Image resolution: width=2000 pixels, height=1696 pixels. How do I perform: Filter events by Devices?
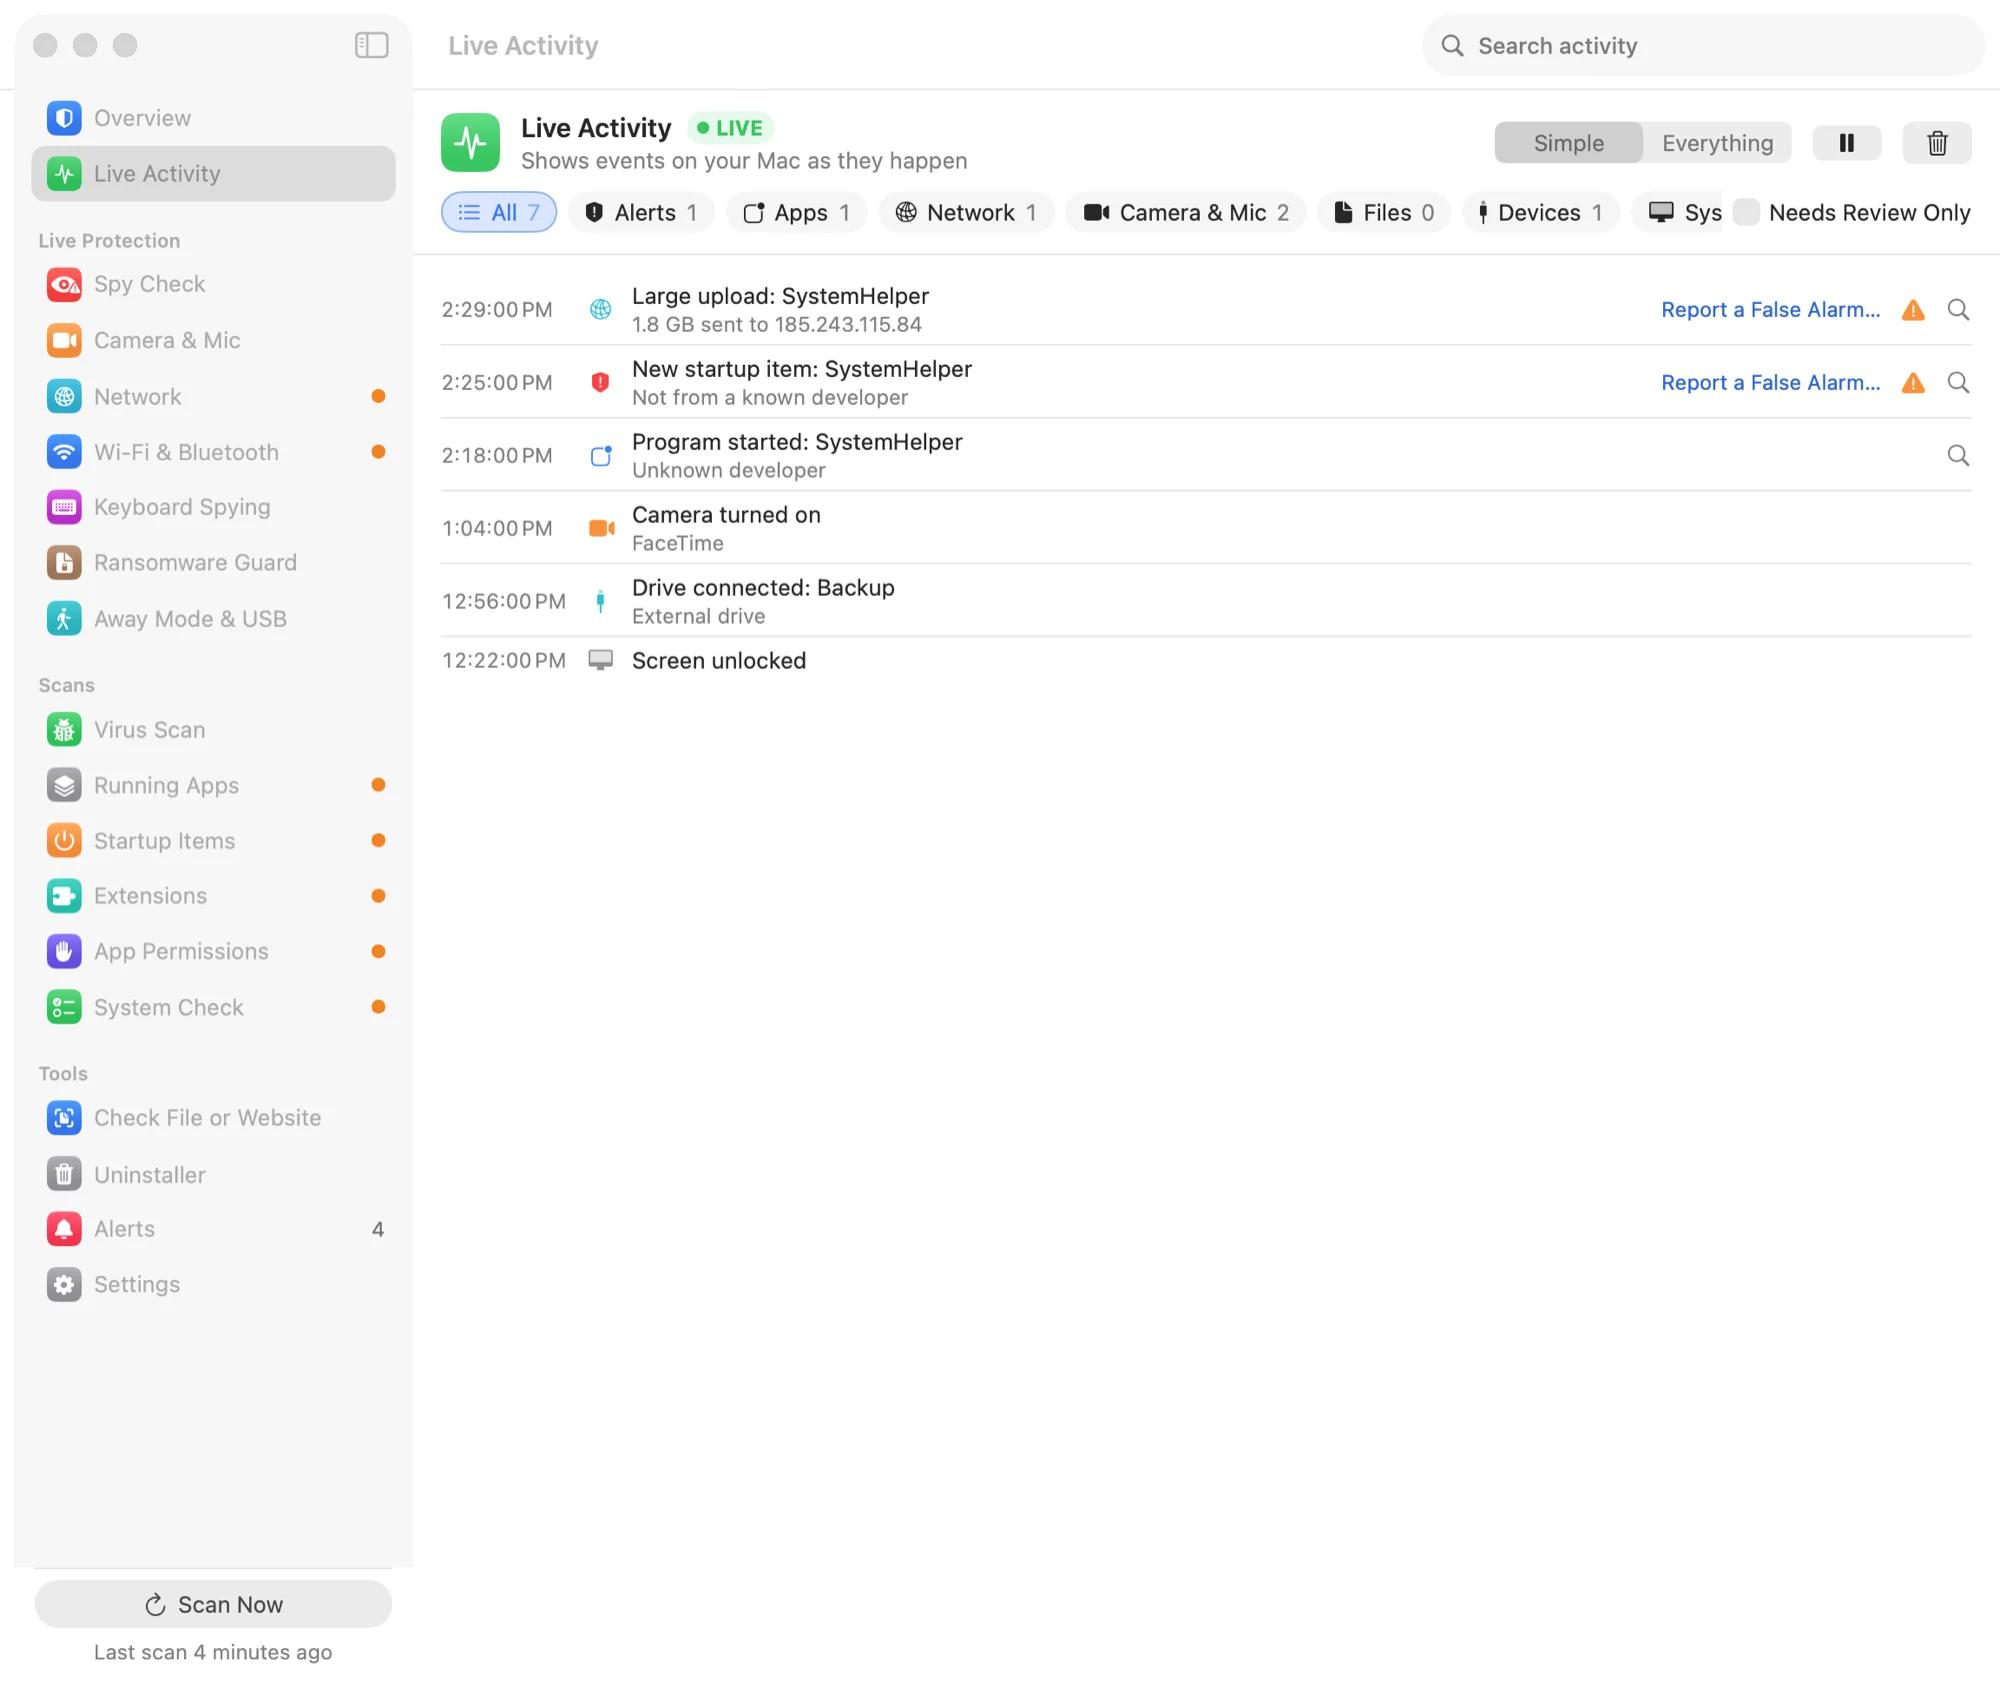click(1541, 212)
